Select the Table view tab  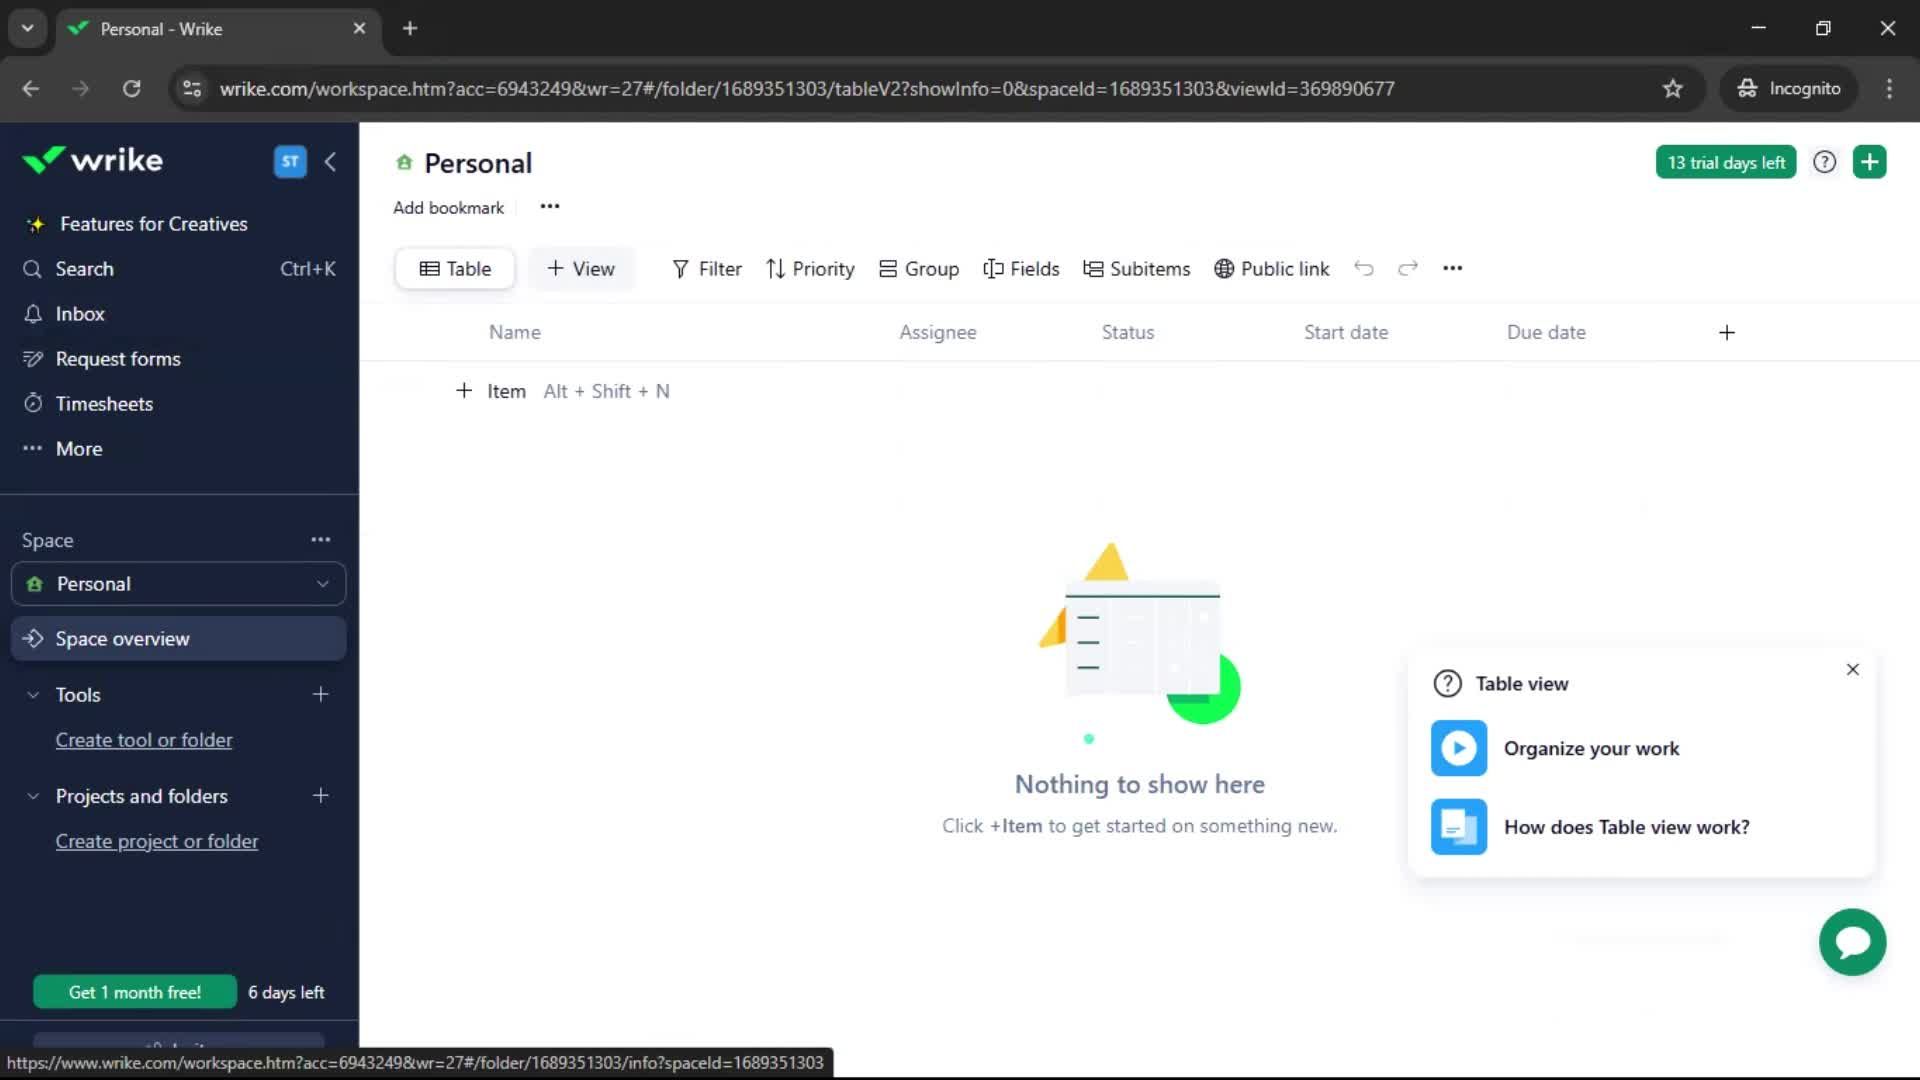pos(455,269)
